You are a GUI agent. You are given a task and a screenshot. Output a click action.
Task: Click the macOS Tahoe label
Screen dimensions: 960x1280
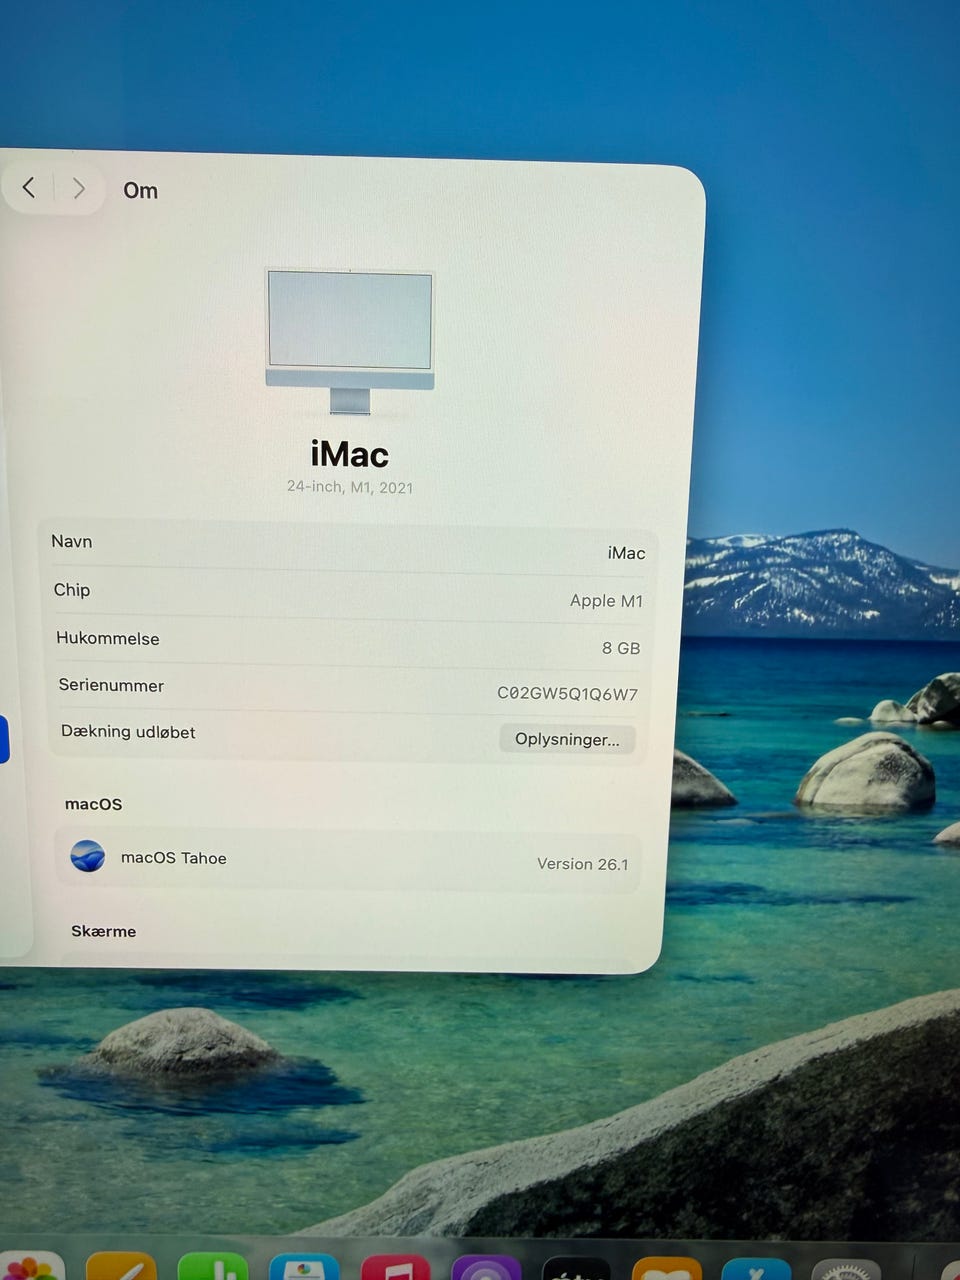pyautogui.click(x=174, y=858)
